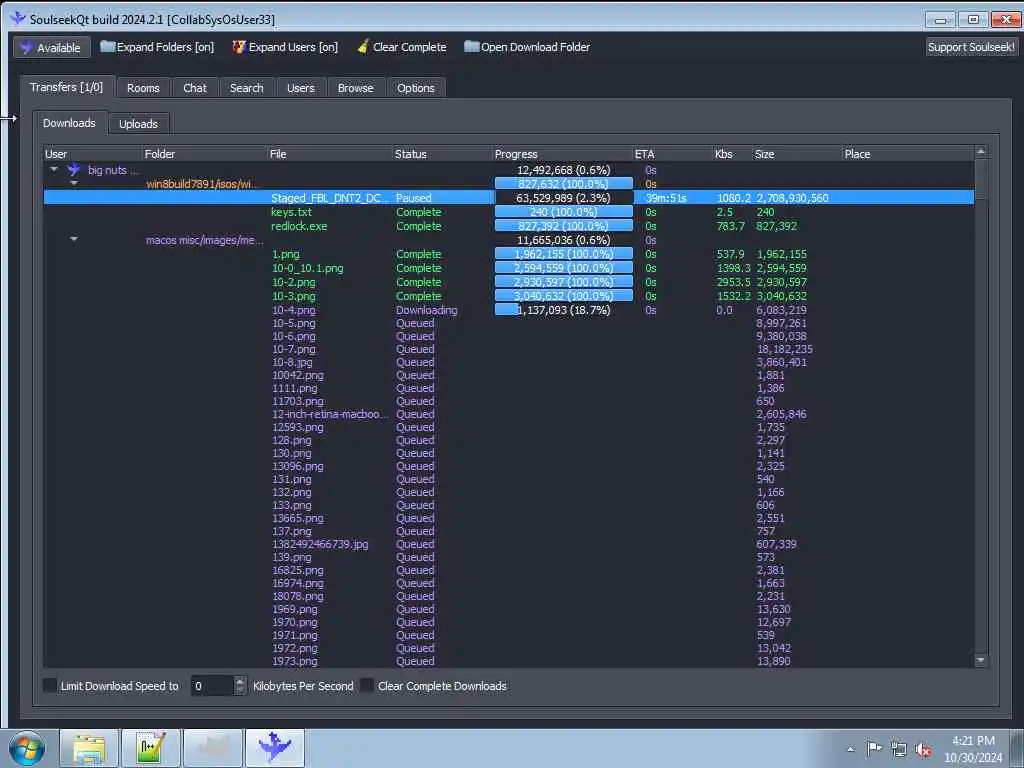Viewport: 1024px width, 768px height.
Task: Open the Search tab
Action: [x=246, y=88]
